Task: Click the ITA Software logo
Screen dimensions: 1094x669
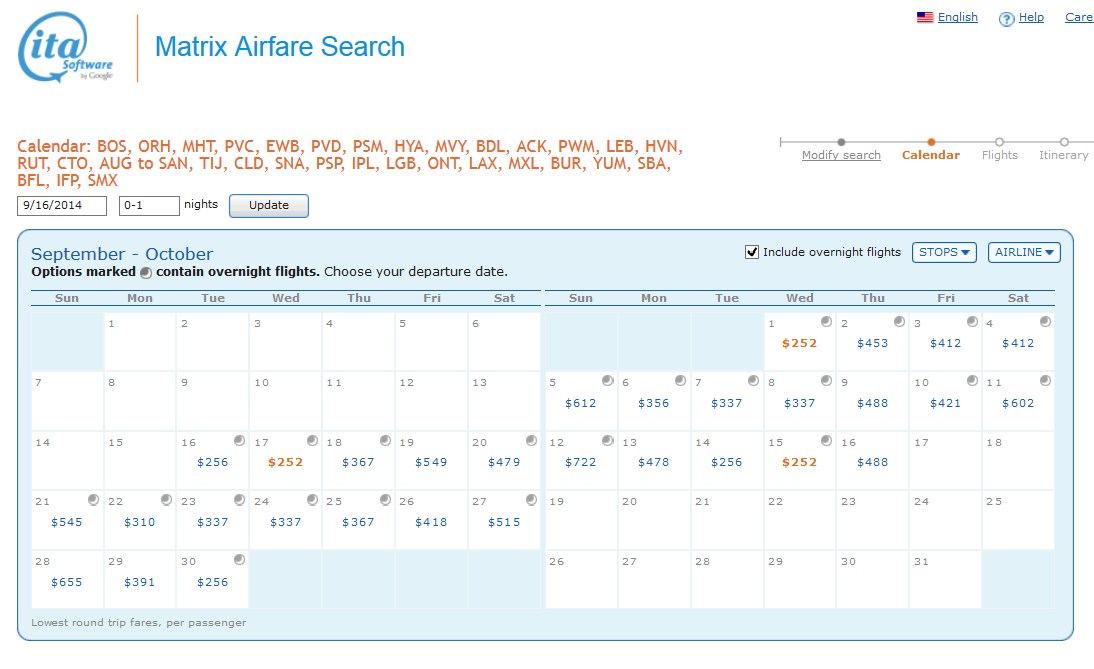Action: point(66,48)
